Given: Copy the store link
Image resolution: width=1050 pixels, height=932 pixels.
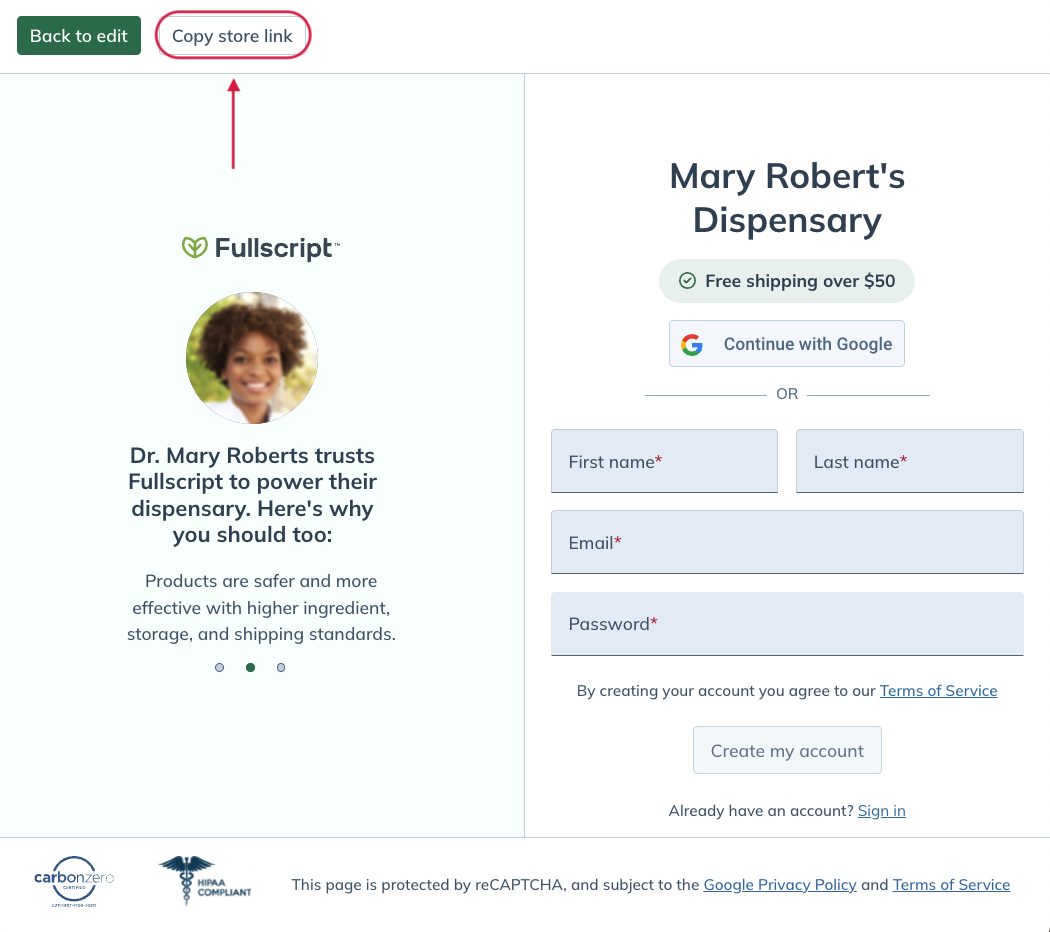Looking at the screenshot, I should (x=232, y=35).
